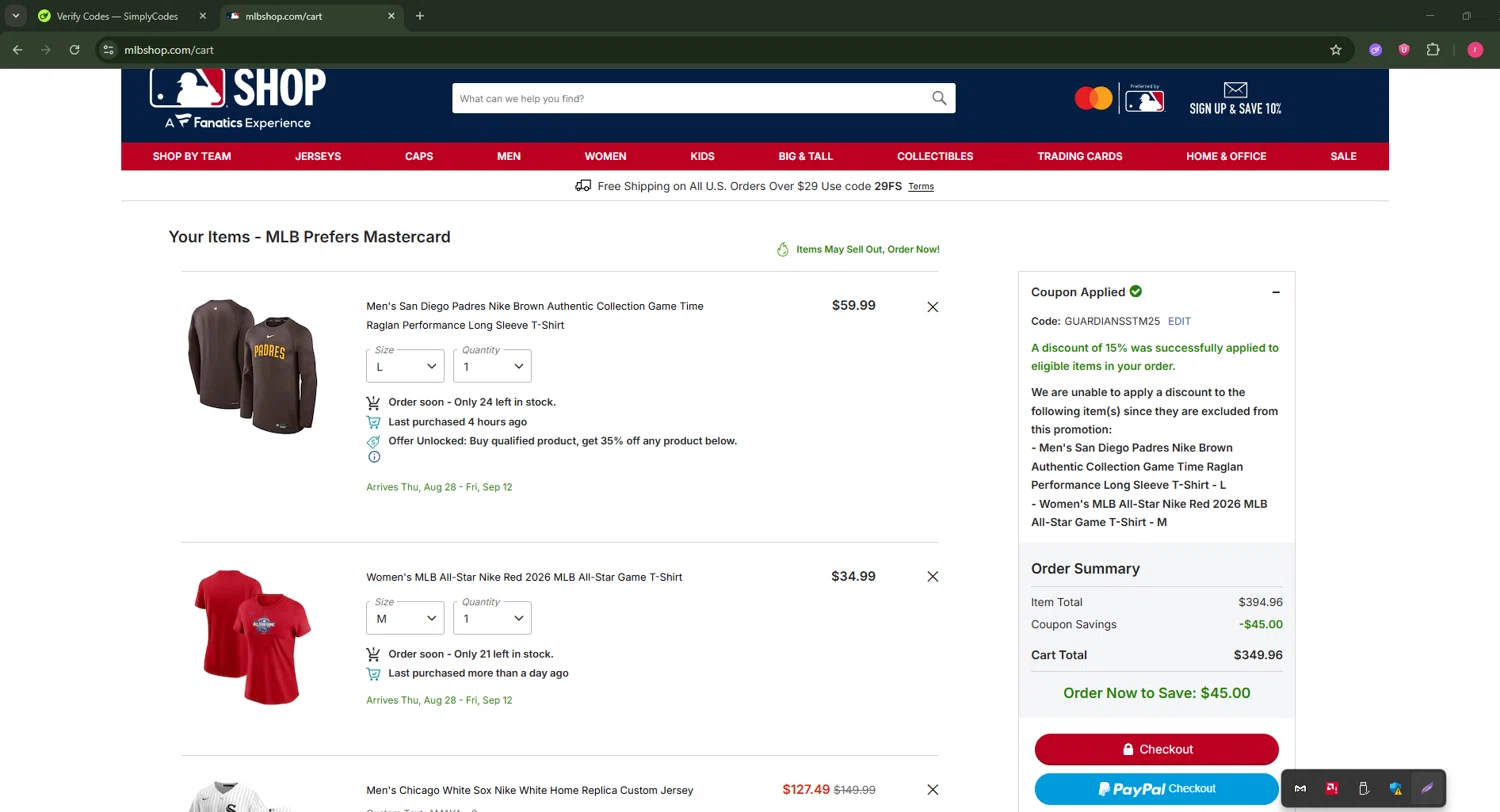The height and width of the screenshot is (812, 1500).
Task: Reload the page
Action: pyautogui.click(x=74, y=49)
